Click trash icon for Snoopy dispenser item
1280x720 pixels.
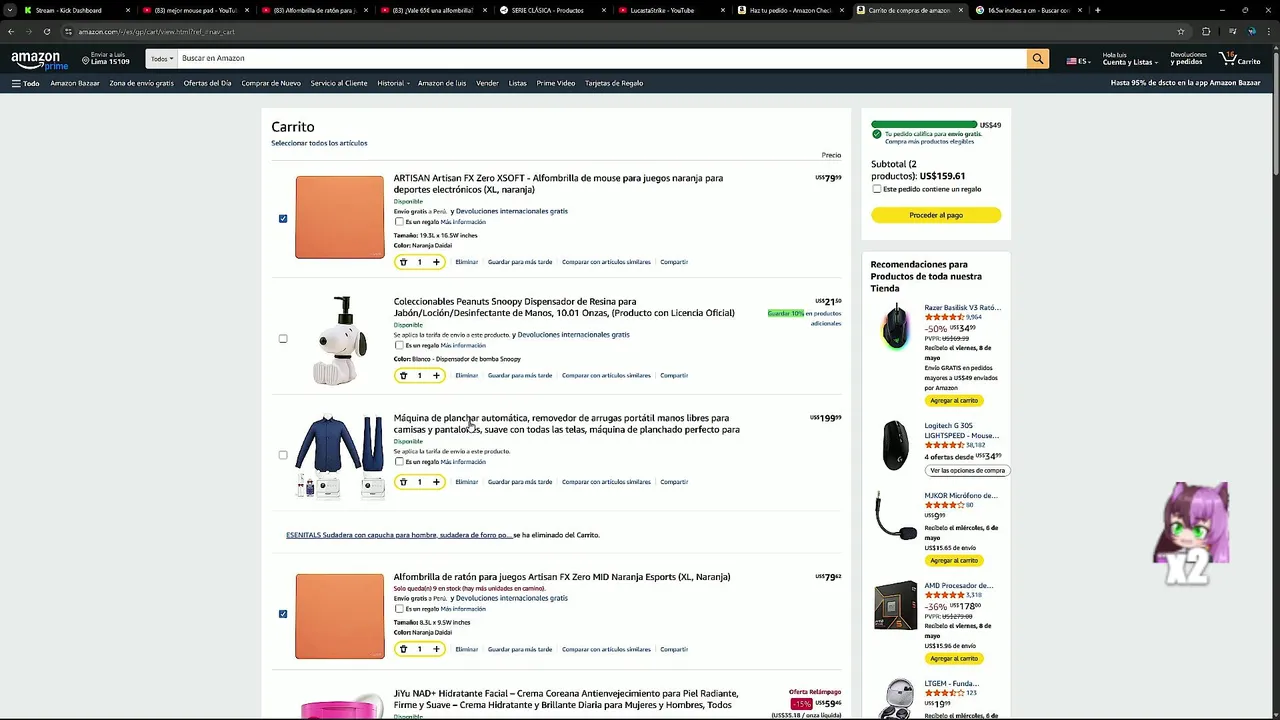pyautogui.click(x=403, y=375)
